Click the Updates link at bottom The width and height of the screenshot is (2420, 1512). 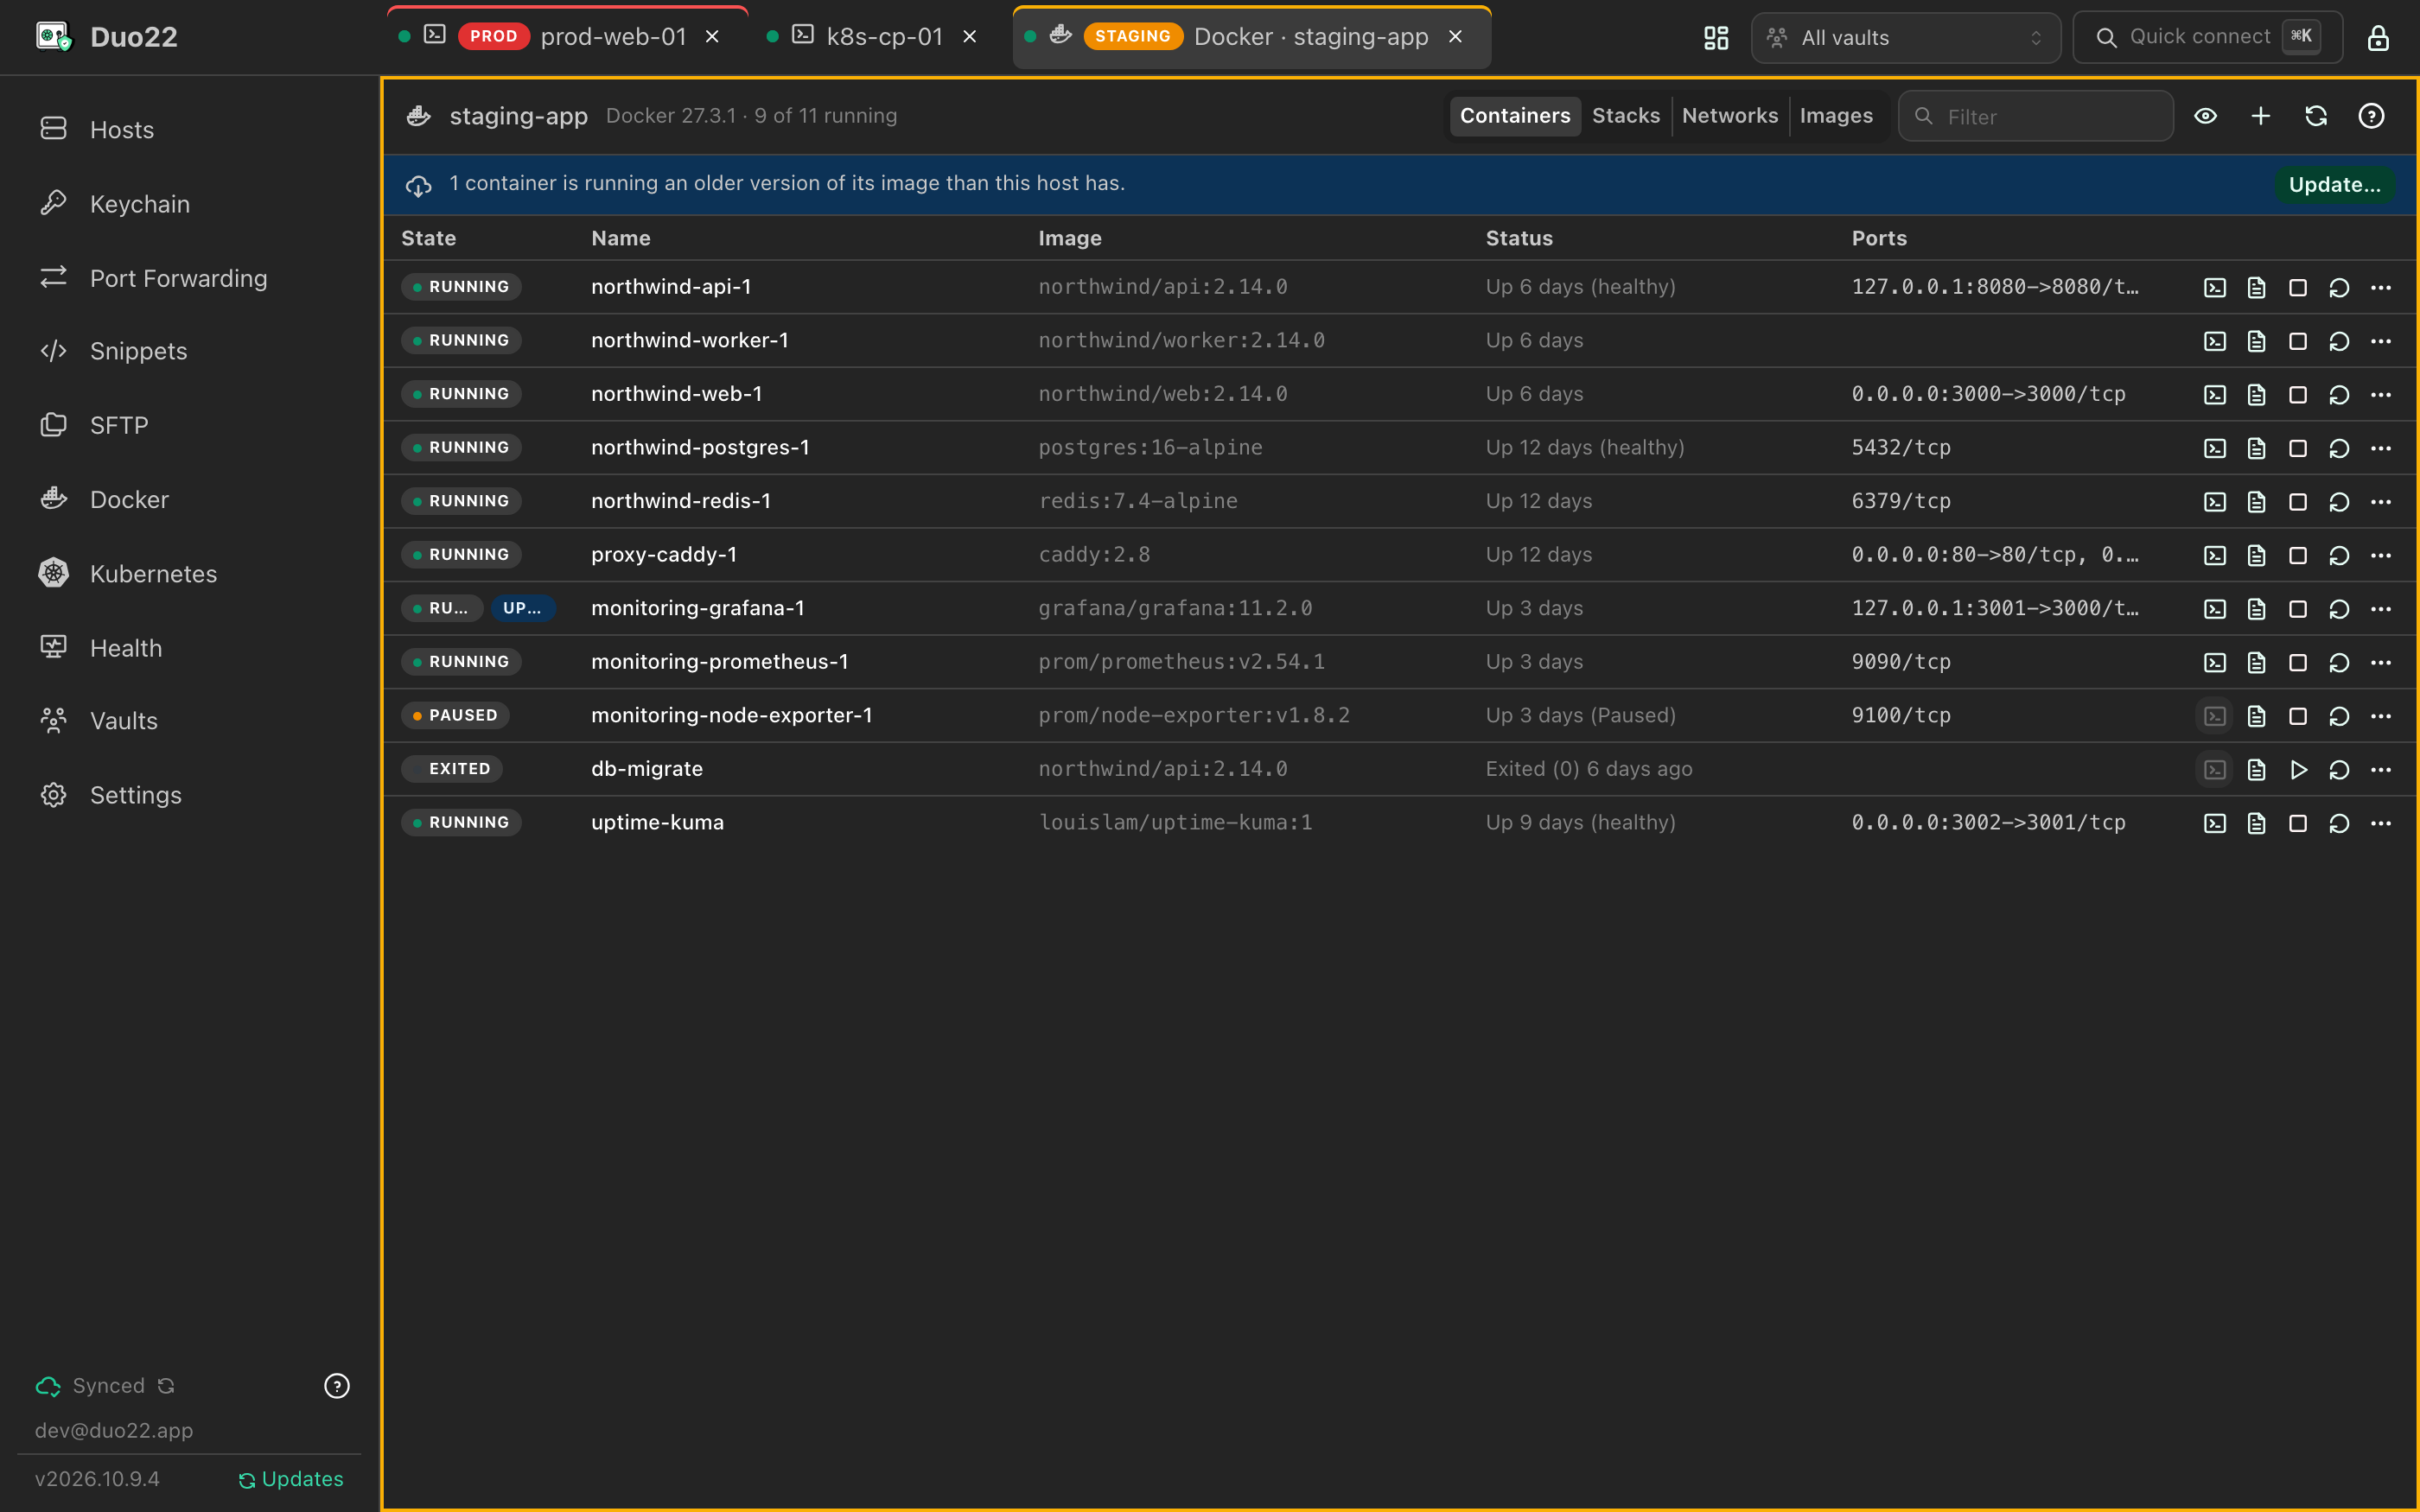[x=291, y=1479]
